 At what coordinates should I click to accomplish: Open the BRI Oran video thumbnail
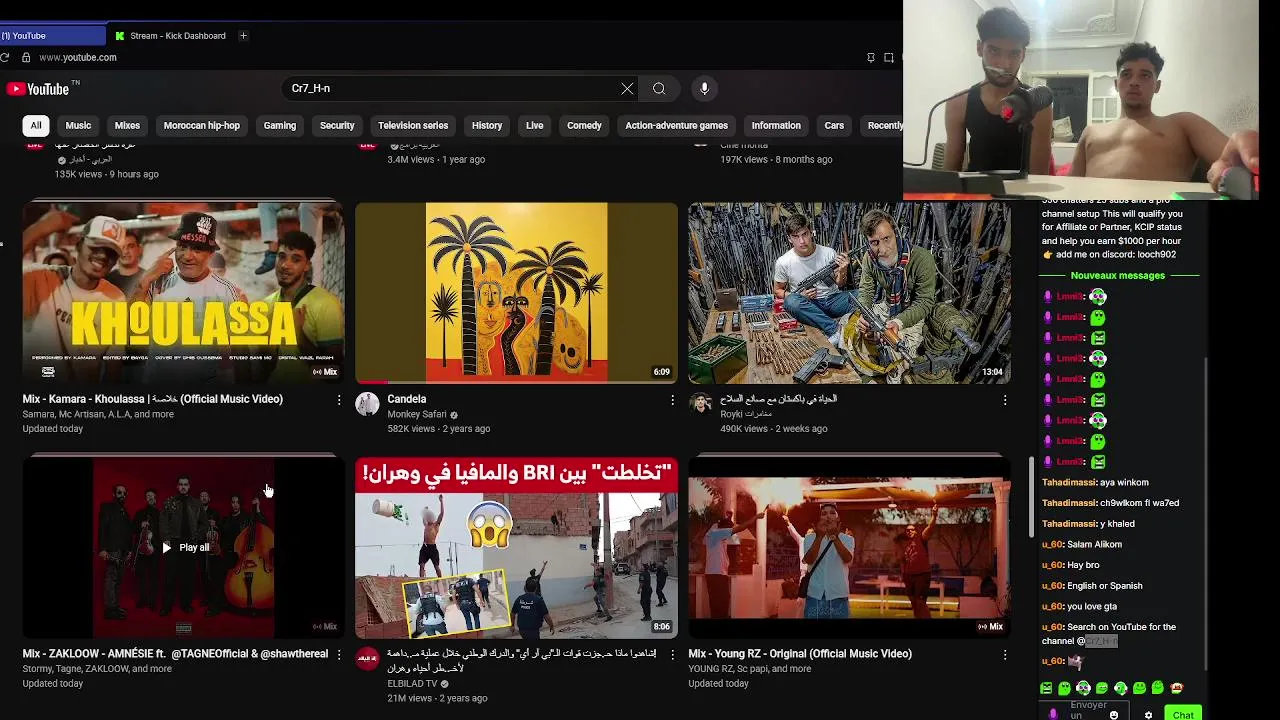point(516,548)
